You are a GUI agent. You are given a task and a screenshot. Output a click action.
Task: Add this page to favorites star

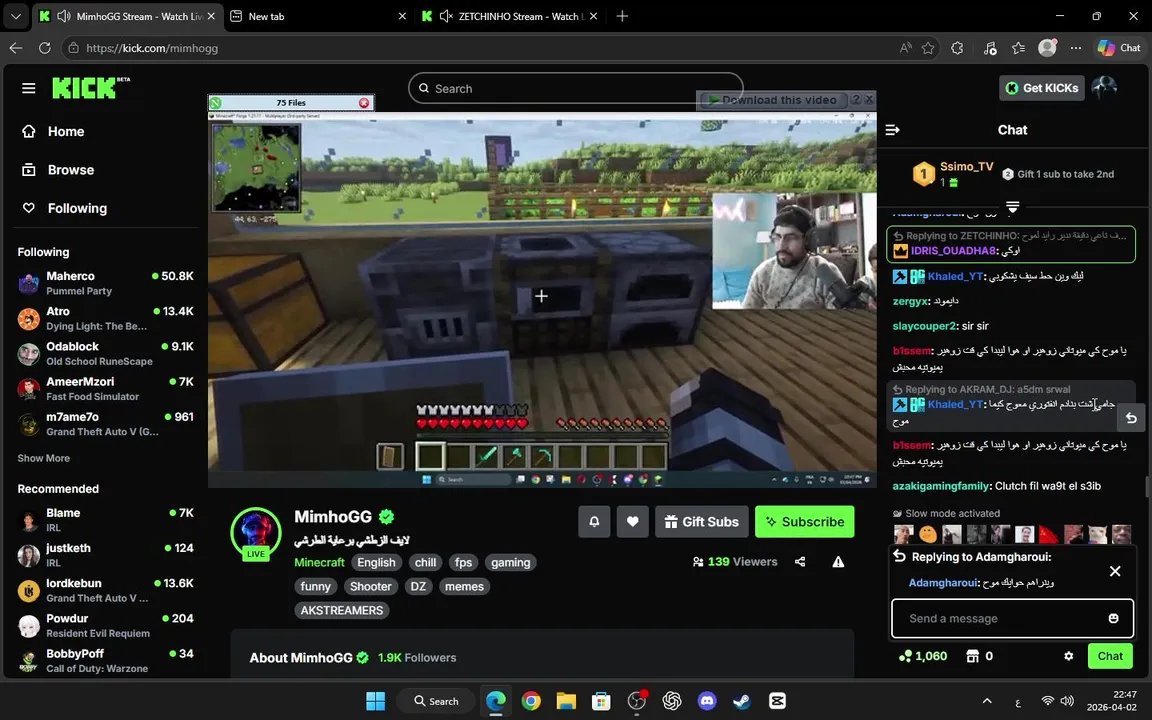coord(928,48)
